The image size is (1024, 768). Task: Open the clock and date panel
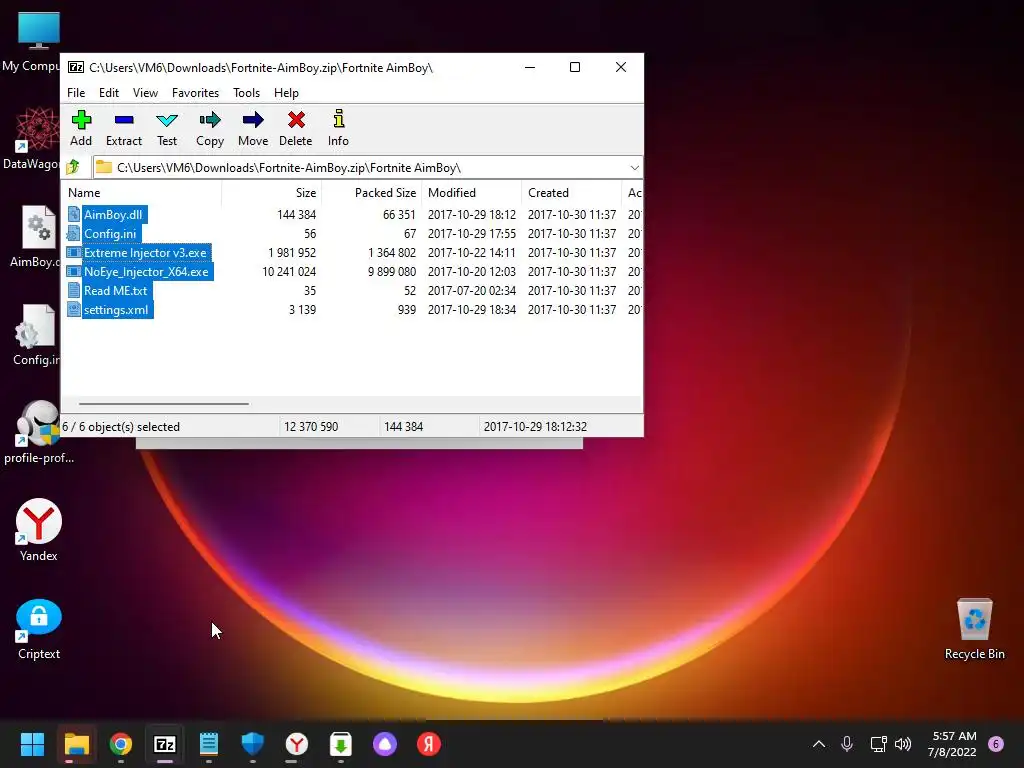coord(952,744)
